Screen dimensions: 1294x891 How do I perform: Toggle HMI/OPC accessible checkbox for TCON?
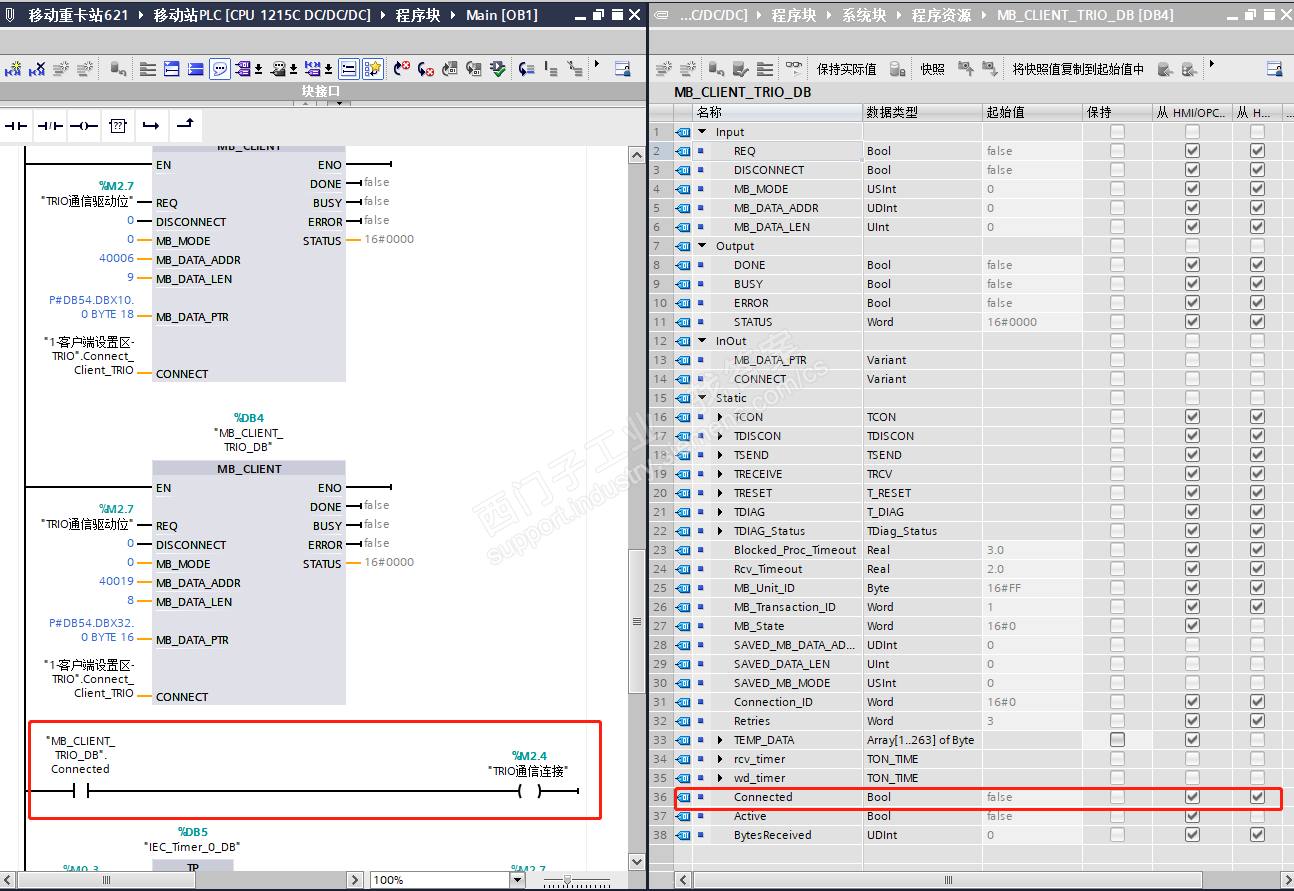point(1192,417)
